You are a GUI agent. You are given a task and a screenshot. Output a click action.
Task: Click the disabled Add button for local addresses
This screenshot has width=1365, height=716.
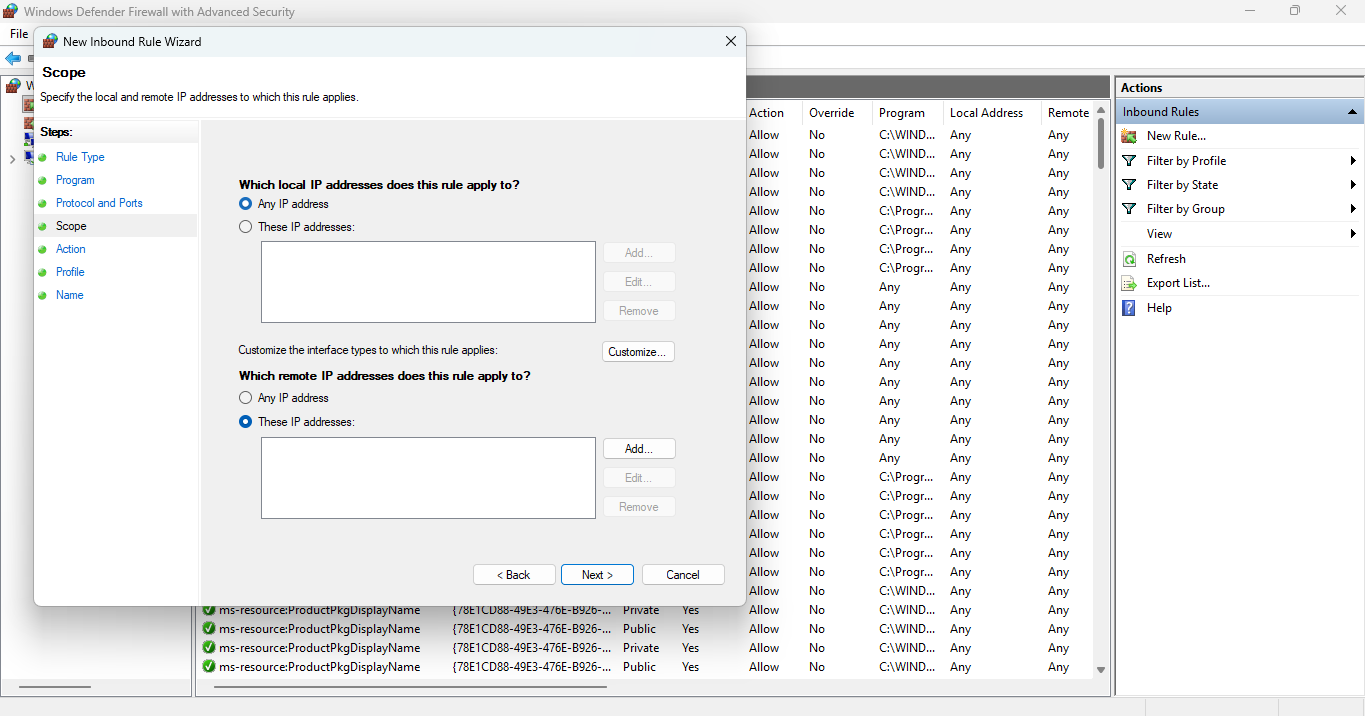click(639, 253)
